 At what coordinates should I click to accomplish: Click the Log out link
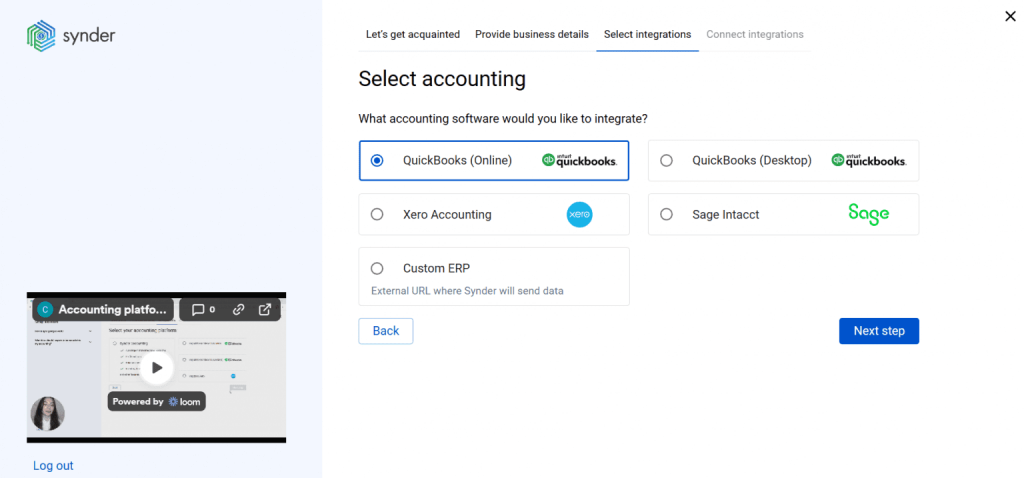[x=53, y=466]
